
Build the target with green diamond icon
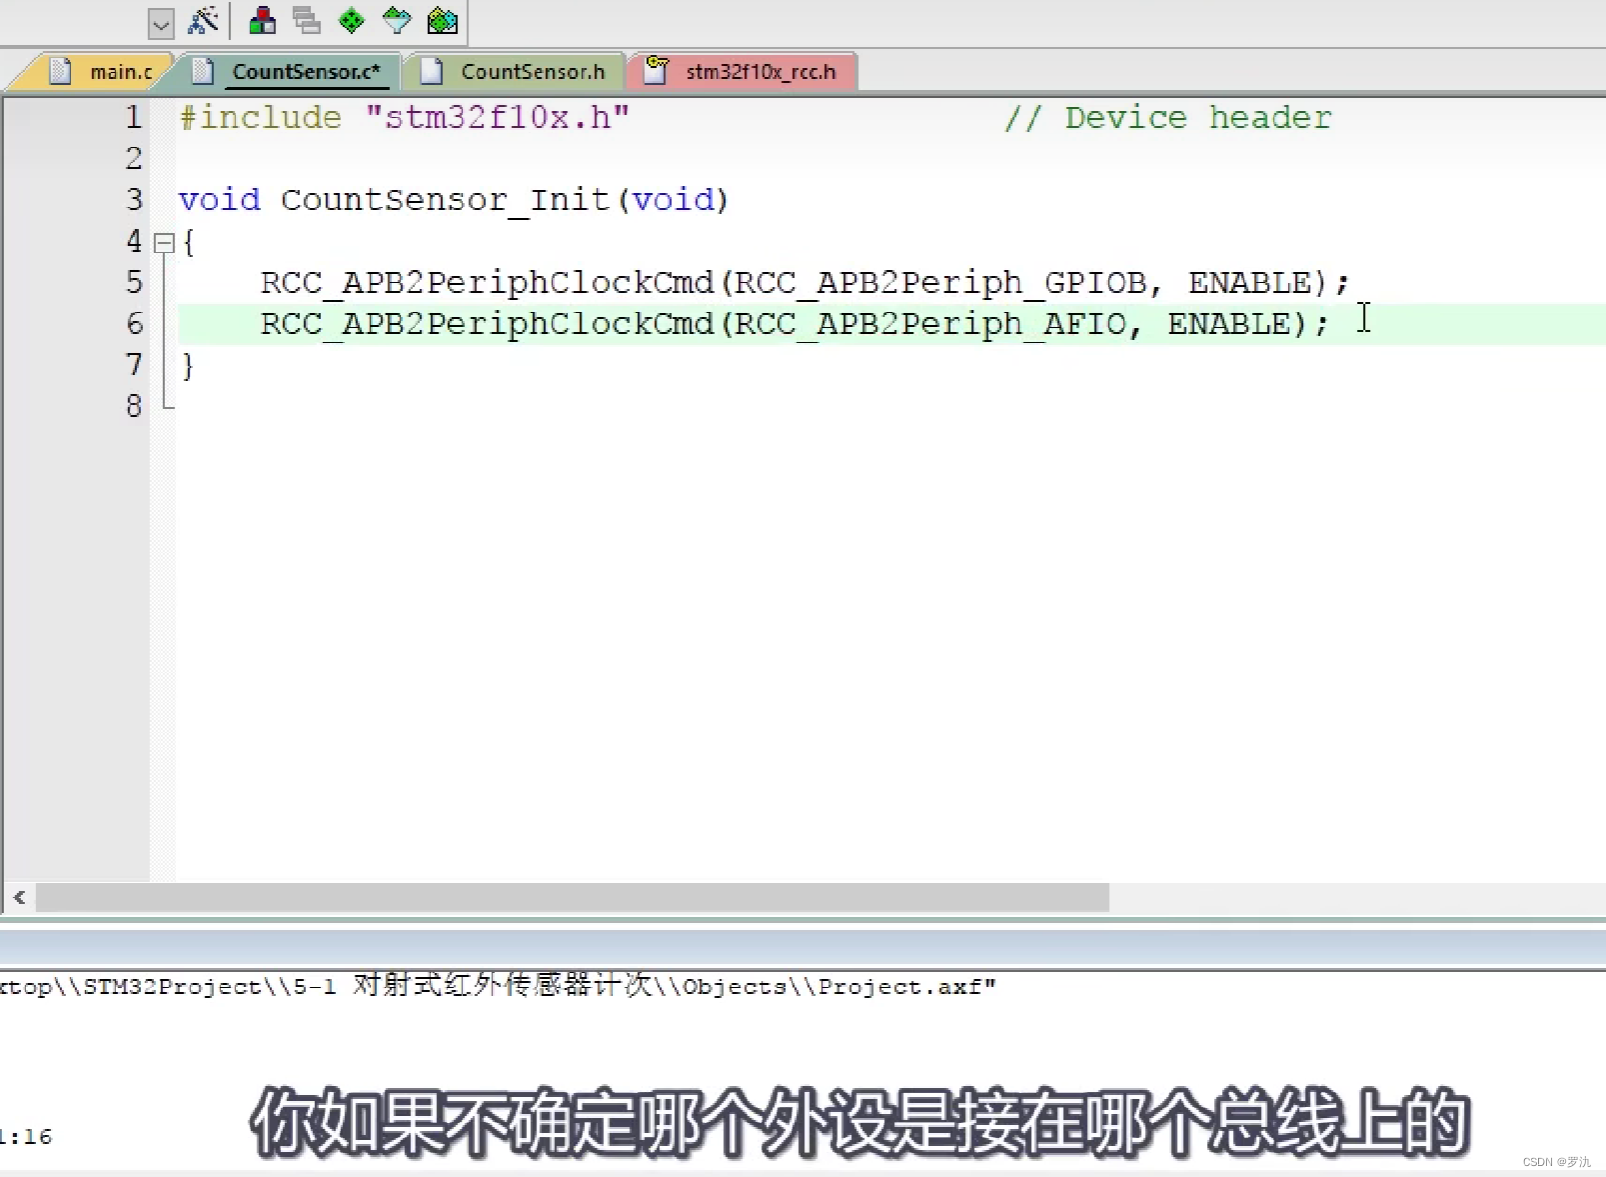351,21
